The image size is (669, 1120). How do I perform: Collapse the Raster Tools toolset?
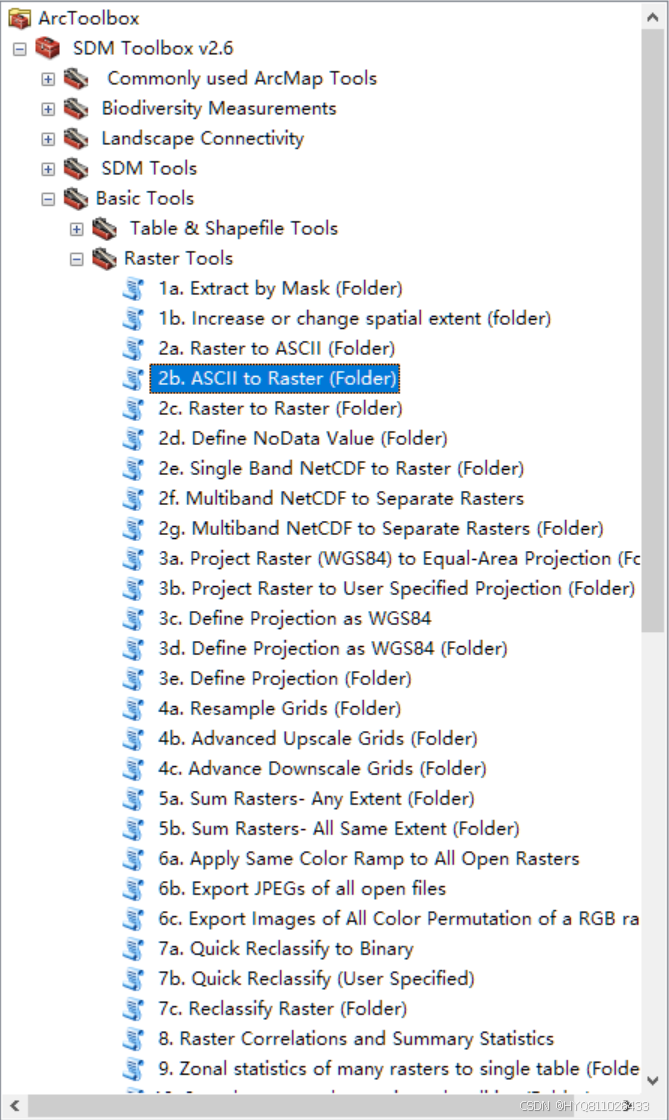pyautogui.click(x=76, y=259)
